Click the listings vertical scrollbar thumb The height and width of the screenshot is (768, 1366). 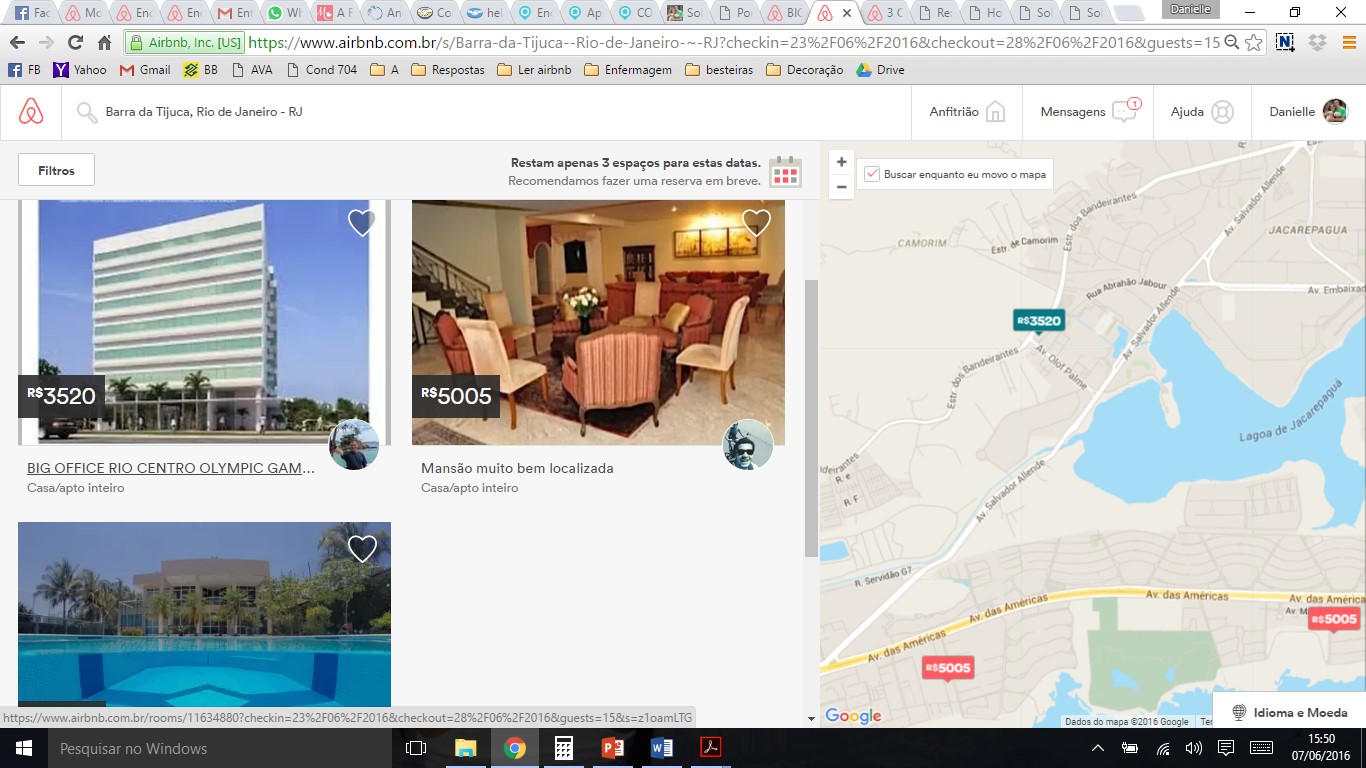[811, 418]
